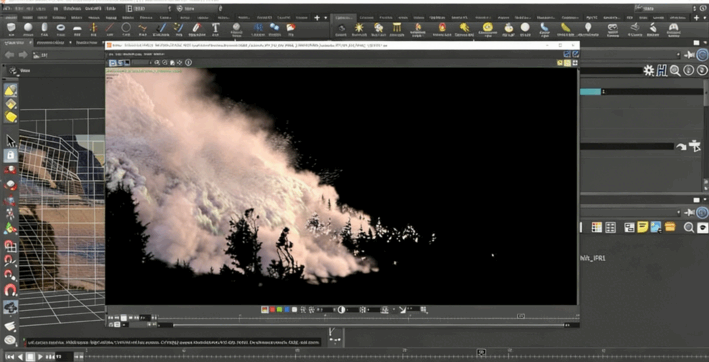The image size is (709, 362).
Task: Select the Area Light shelf tool
Action: pos(397,29)
